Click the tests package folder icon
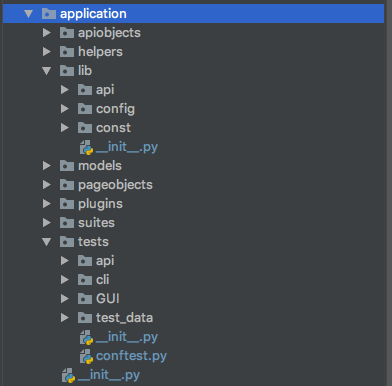This screenshot has width=392, height=386. pyautogui.click(x=67, y=242)
